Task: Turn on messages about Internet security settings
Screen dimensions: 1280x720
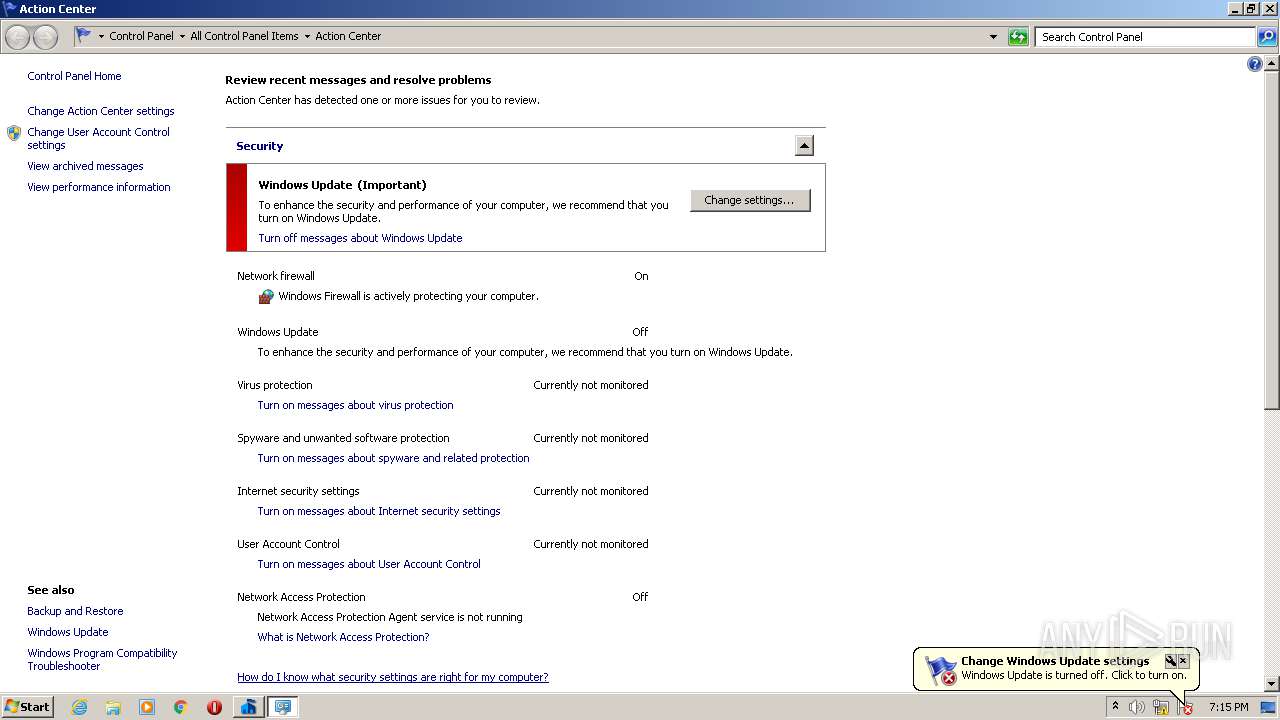Action: click(x=379, y=511)
